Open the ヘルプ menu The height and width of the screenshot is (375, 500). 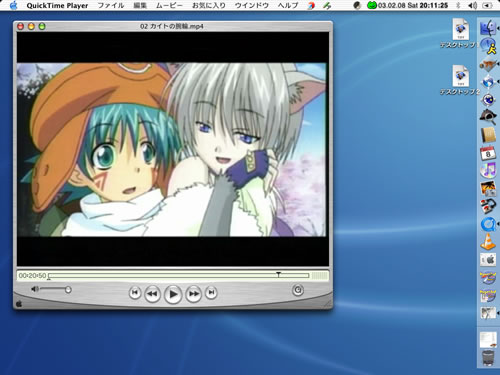pyautogui.click(x=288, y=6)
